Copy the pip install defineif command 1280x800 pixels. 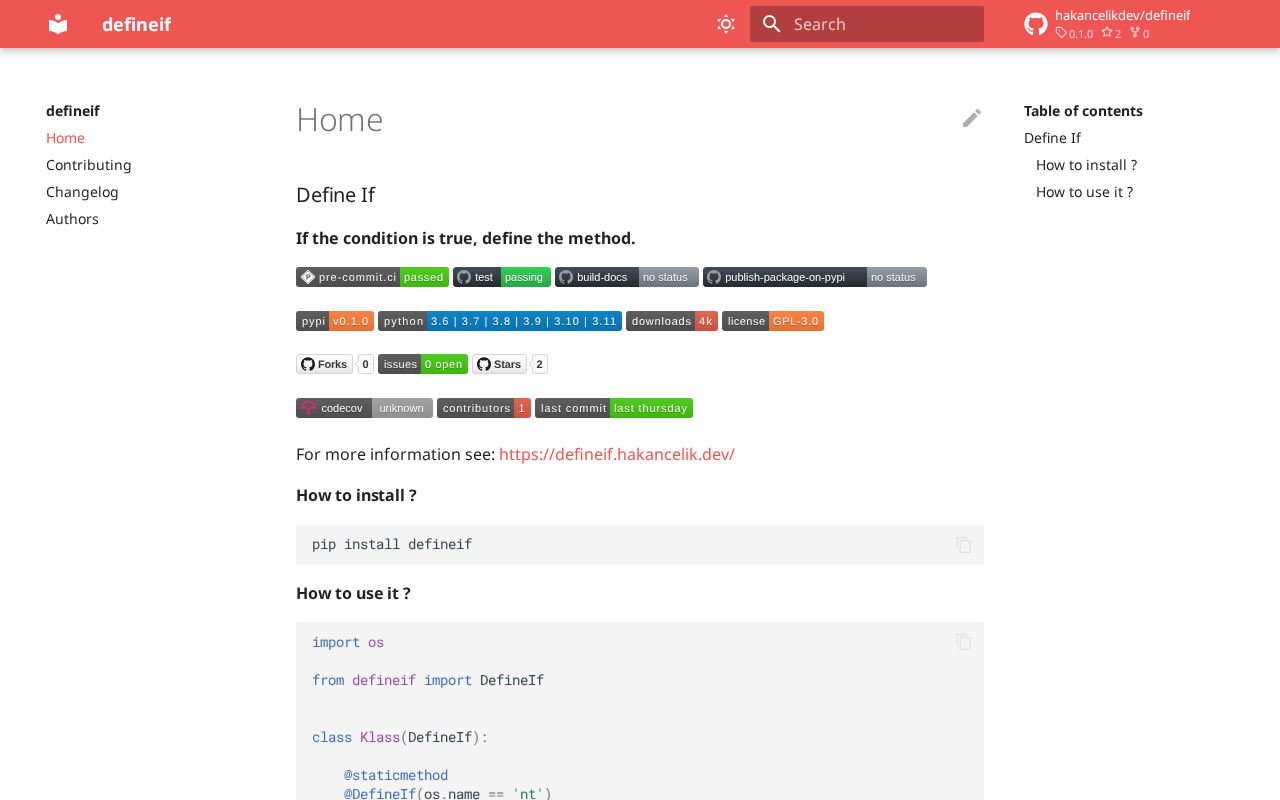pyautogui.click(x=963, y=545)
